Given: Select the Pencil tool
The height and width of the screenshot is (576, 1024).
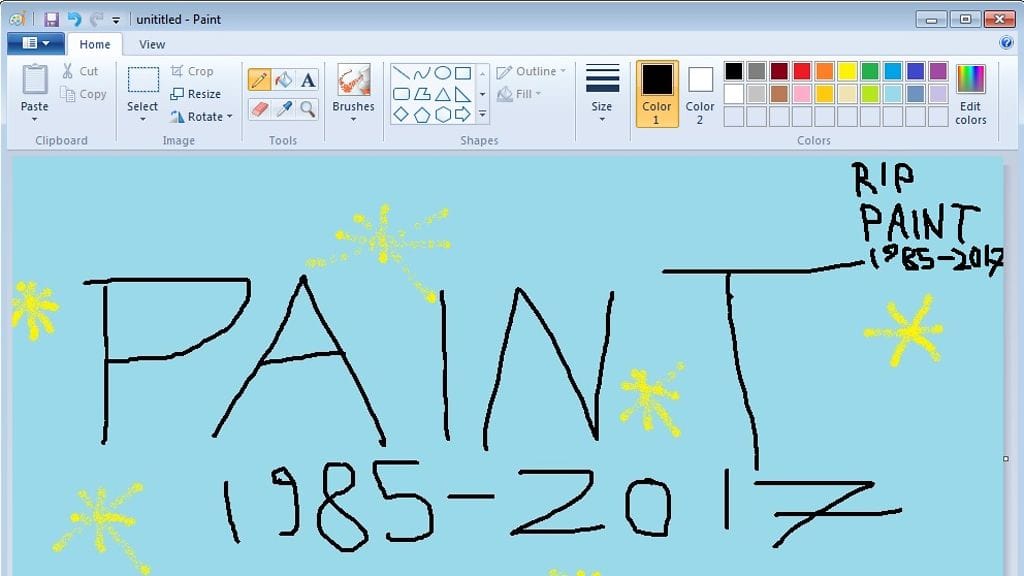Looking at the screenshot, I should [x=259, y=80].
